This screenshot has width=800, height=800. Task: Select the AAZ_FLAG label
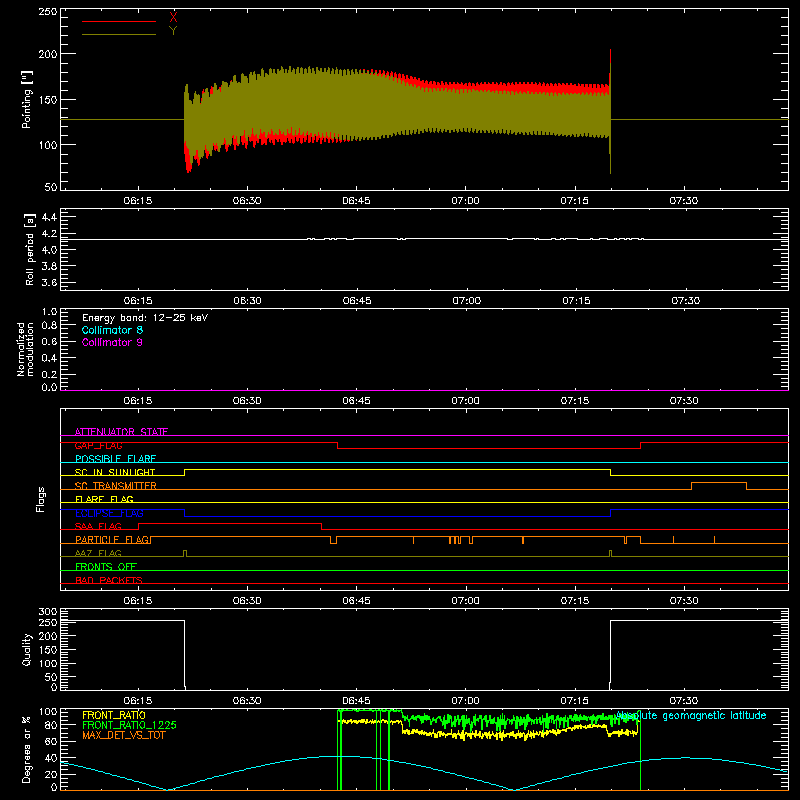click(x=98, y=554)
